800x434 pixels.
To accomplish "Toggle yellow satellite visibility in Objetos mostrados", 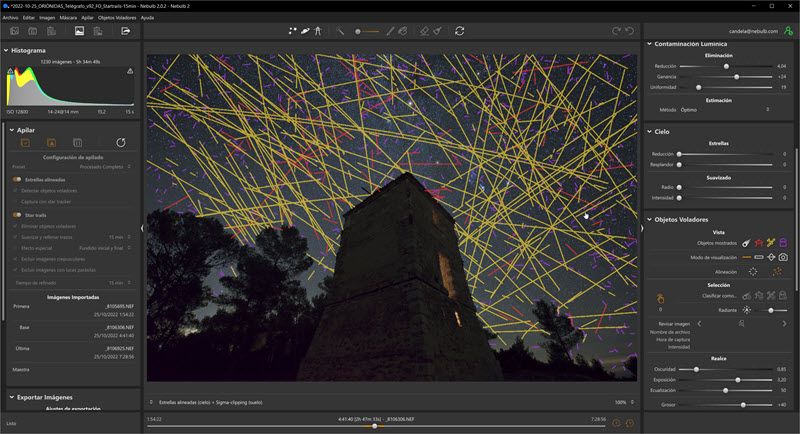I will click(x=771, y=243).
